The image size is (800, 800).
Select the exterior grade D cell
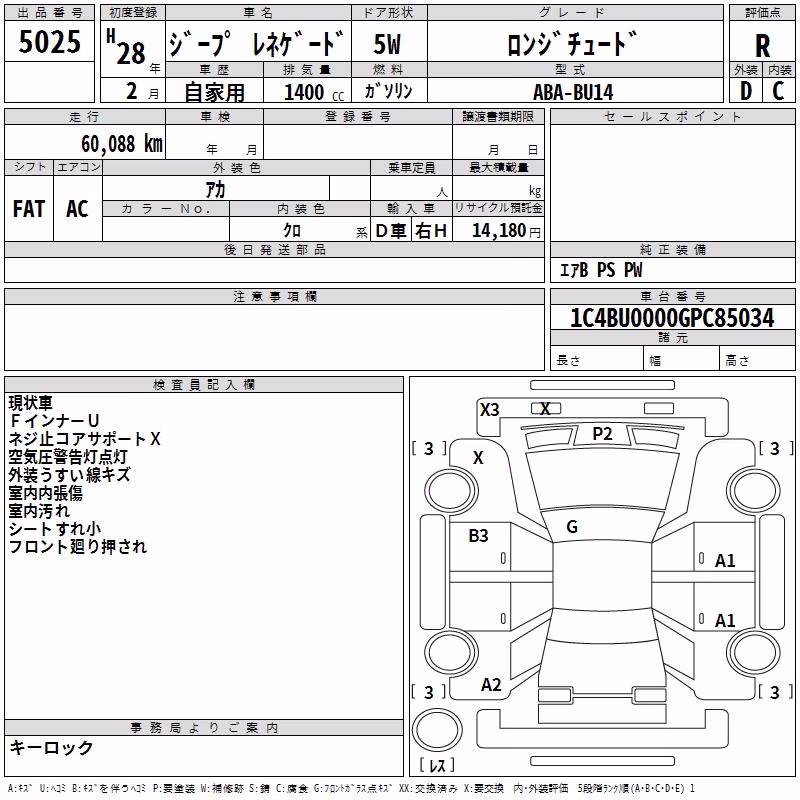point(745,91)
